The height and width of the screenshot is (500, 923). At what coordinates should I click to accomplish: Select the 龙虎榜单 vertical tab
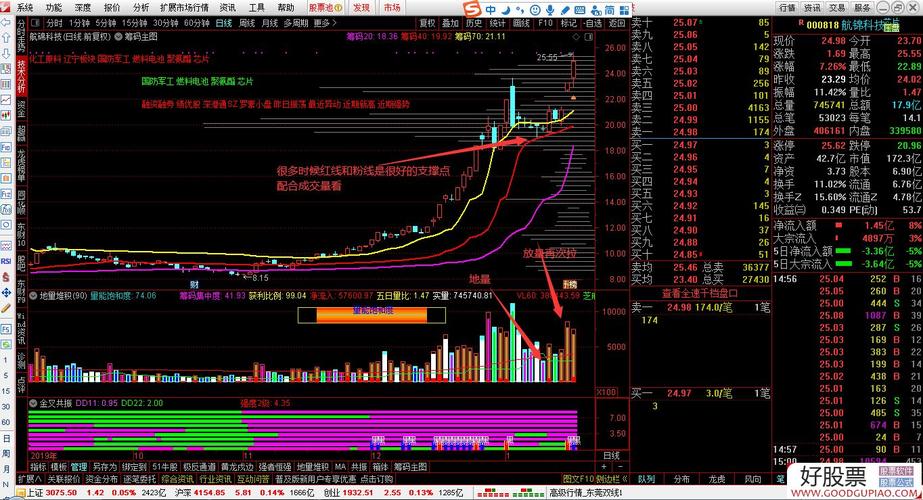tap(21, 165)
